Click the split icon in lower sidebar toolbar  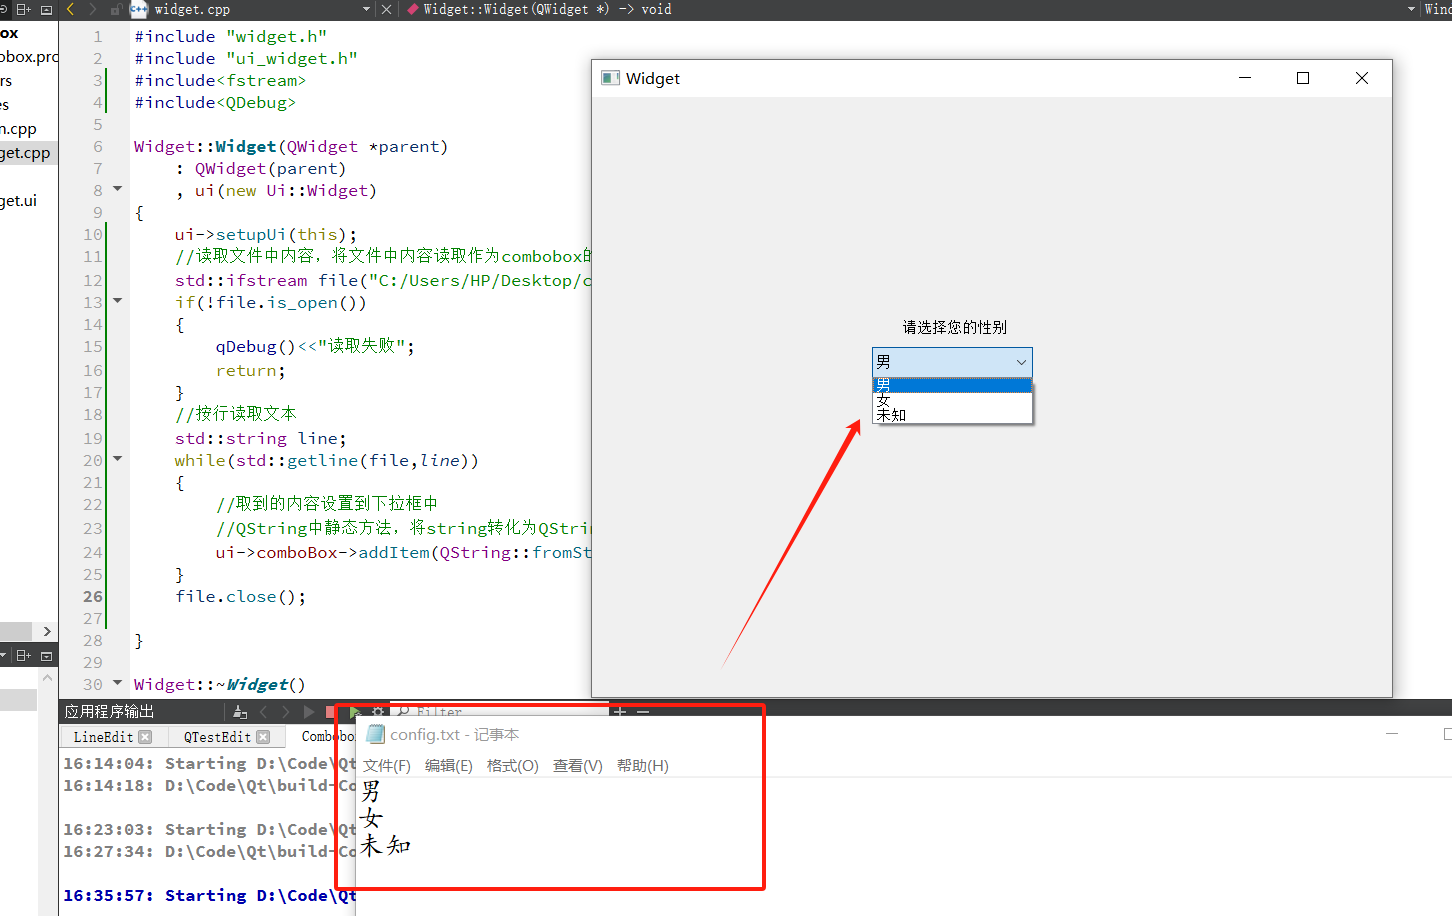24,656
